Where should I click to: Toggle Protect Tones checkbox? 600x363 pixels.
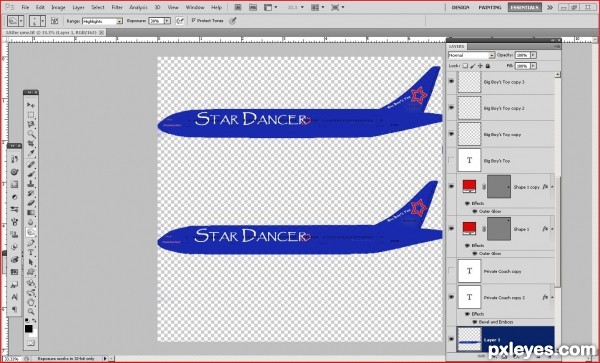(x=194, y=20)
